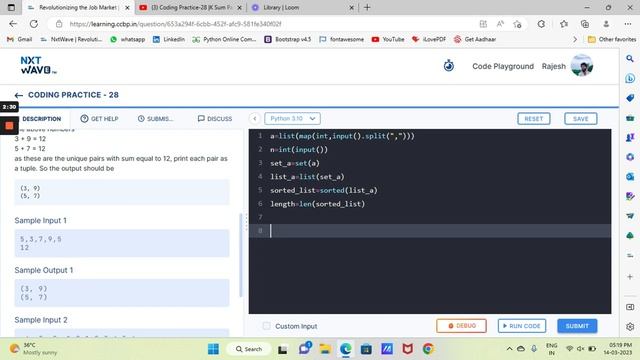640x360 pixels.
Task: Expand bookmarks overflow chevron
Action: 575,39
